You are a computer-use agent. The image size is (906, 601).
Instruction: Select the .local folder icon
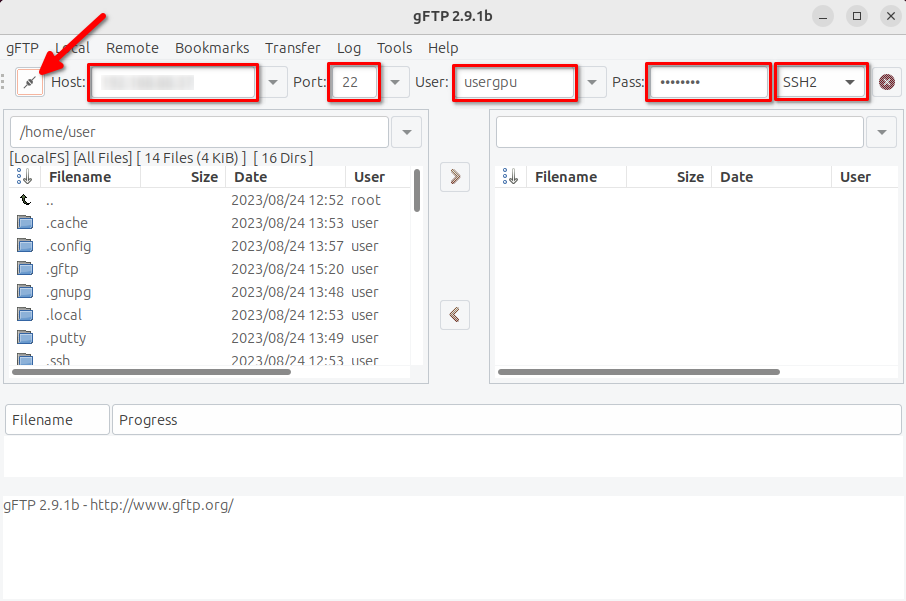(25, 314)
